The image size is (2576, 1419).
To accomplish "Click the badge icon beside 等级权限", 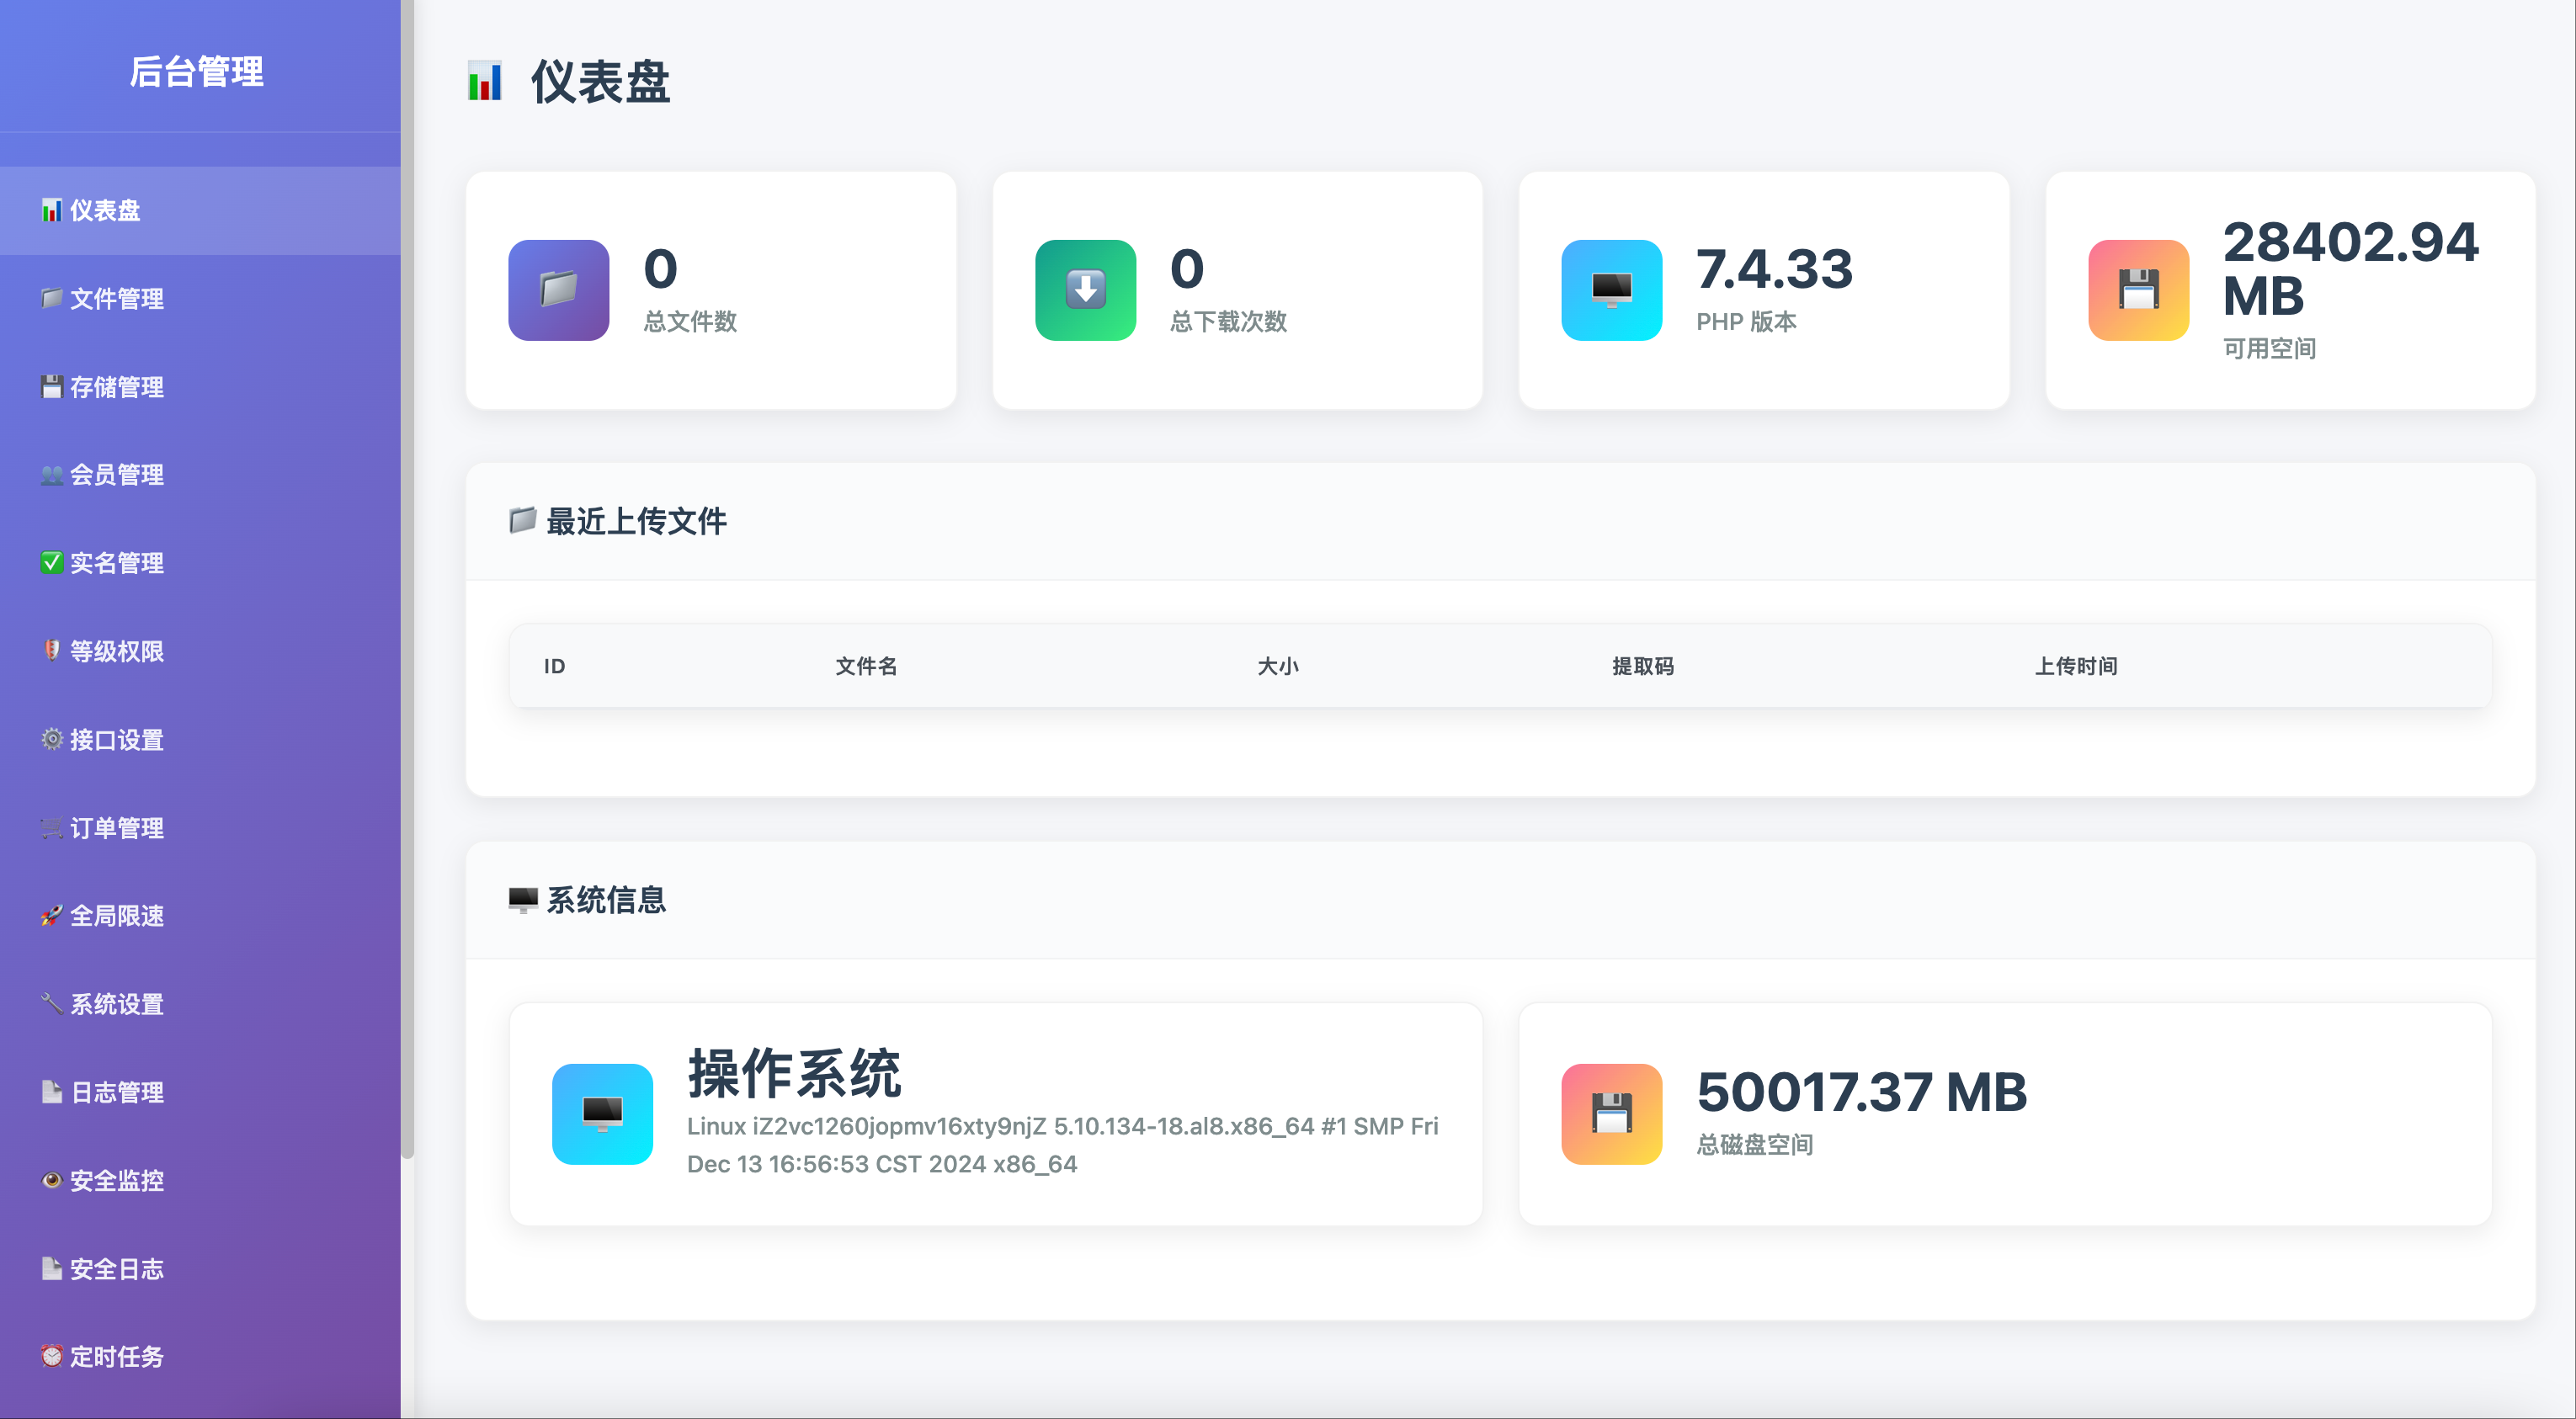I will 52,651.
